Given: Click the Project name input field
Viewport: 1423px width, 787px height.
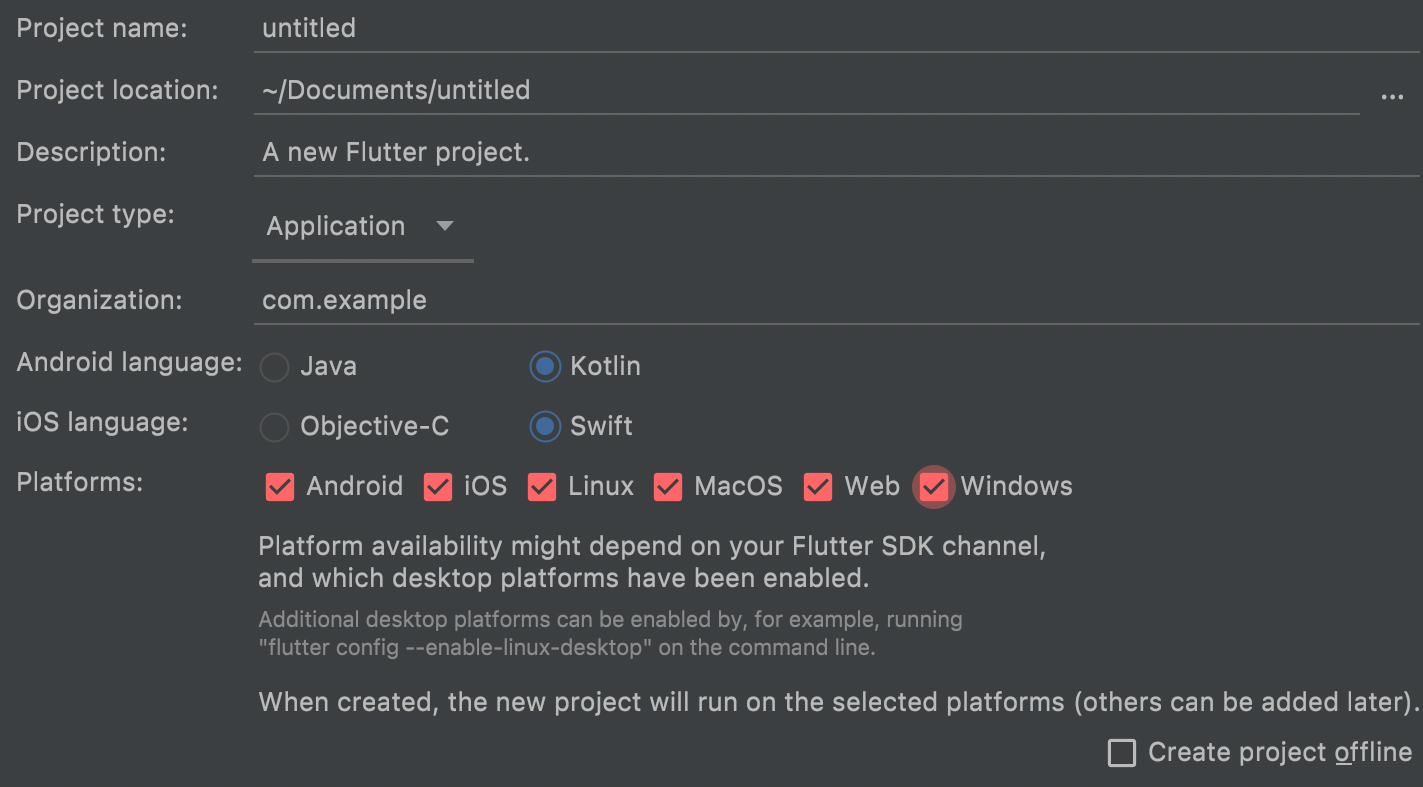Looking at the screenshot, I should pos(836,28).
